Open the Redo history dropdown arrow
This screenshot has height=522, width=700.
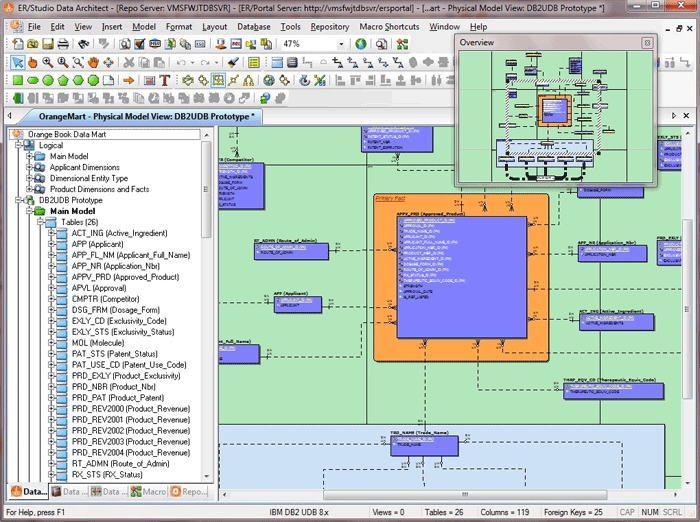tap(217, 63)
